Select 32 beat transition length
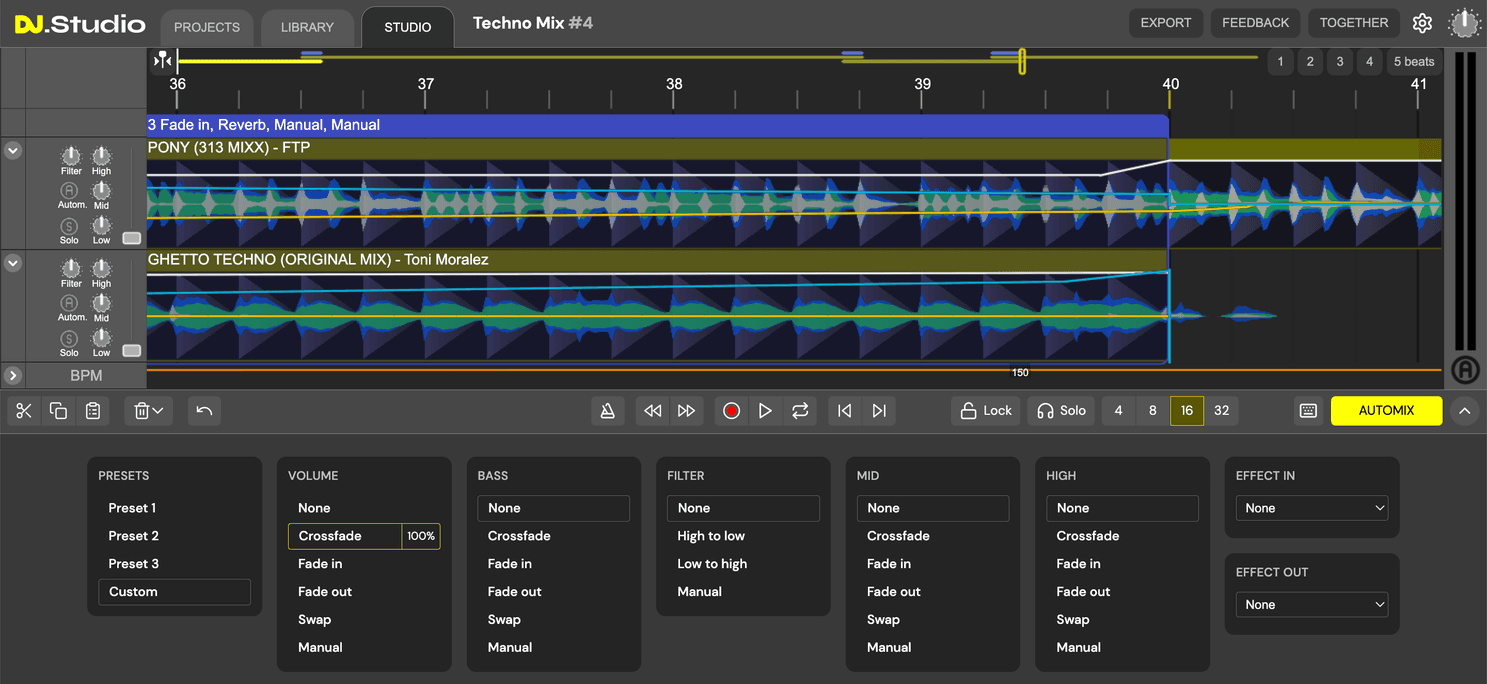Image resolution: width=1487 pixels, height=684 pixels. pyautogui.click(x=1221, y=411)
